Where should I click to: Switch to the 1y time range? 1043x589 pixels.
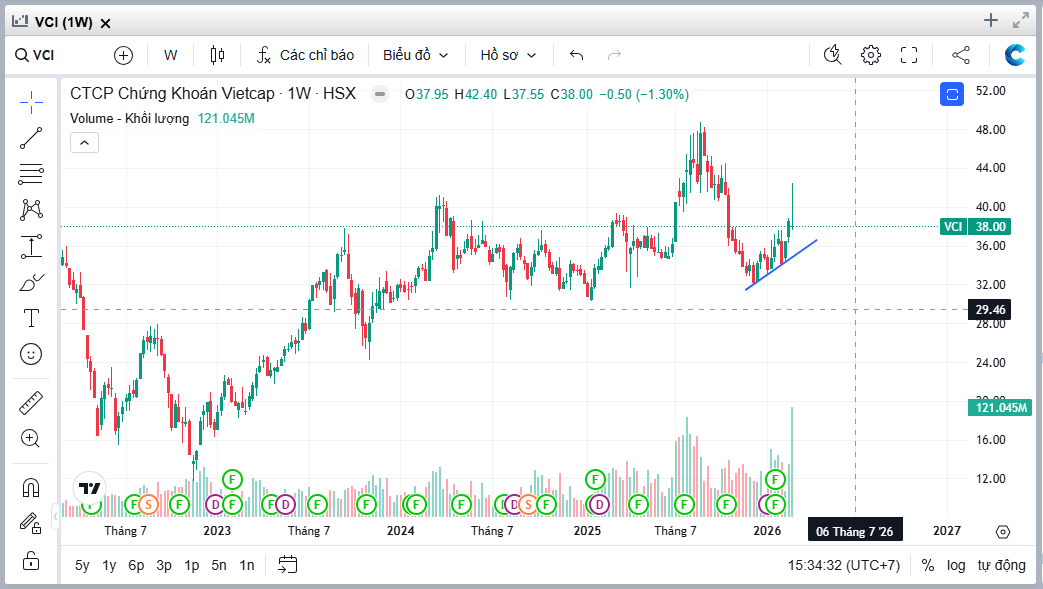[109, 565]
